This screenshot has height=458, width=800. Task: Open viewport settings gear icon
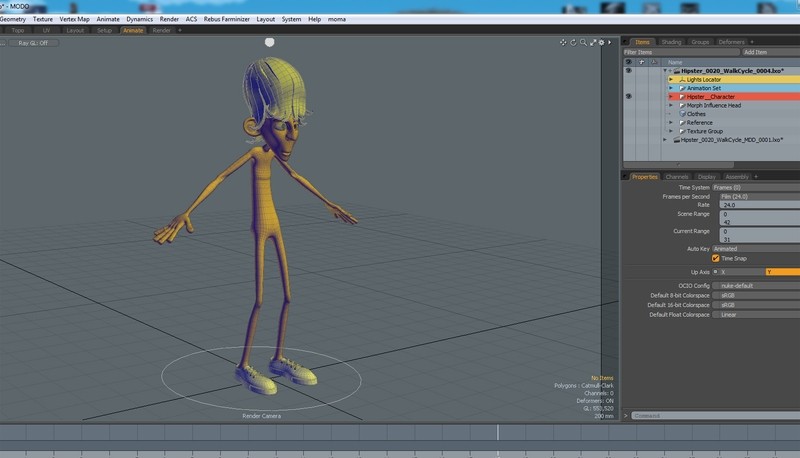[x=600, y=43]
